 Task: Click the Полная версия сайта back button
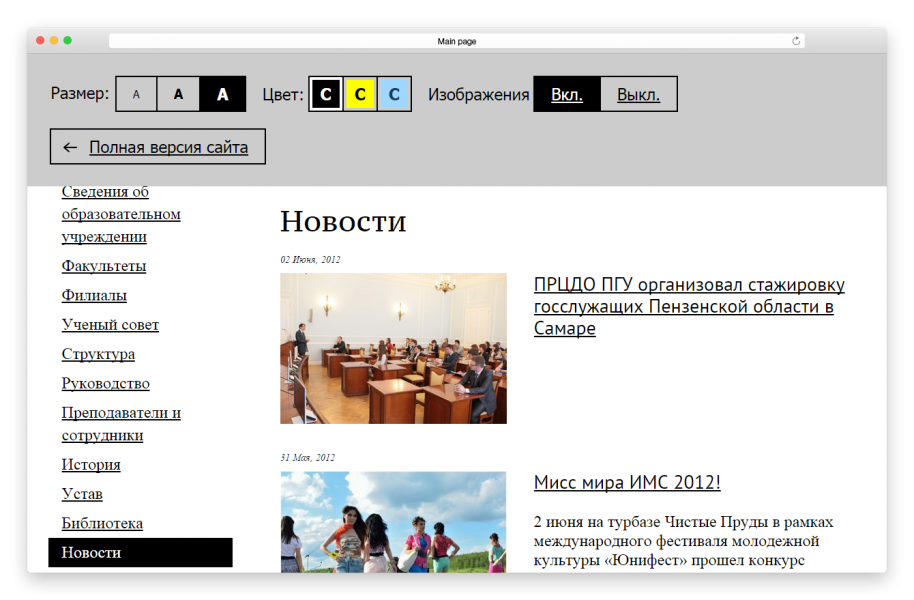pos(158,147)
